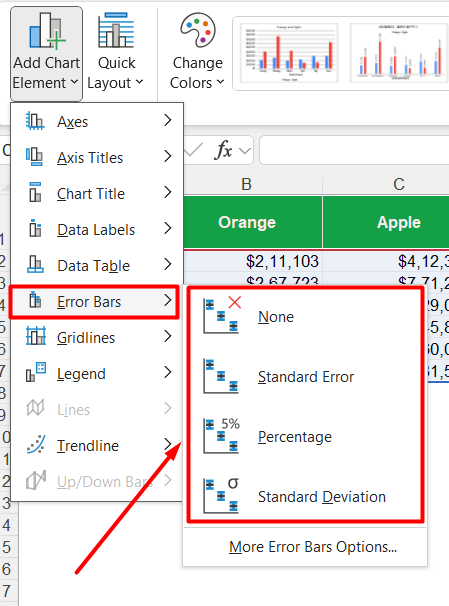Expand the Data Table submenu arrow
This screenshot has height=606, width=449.
(168, 264)
